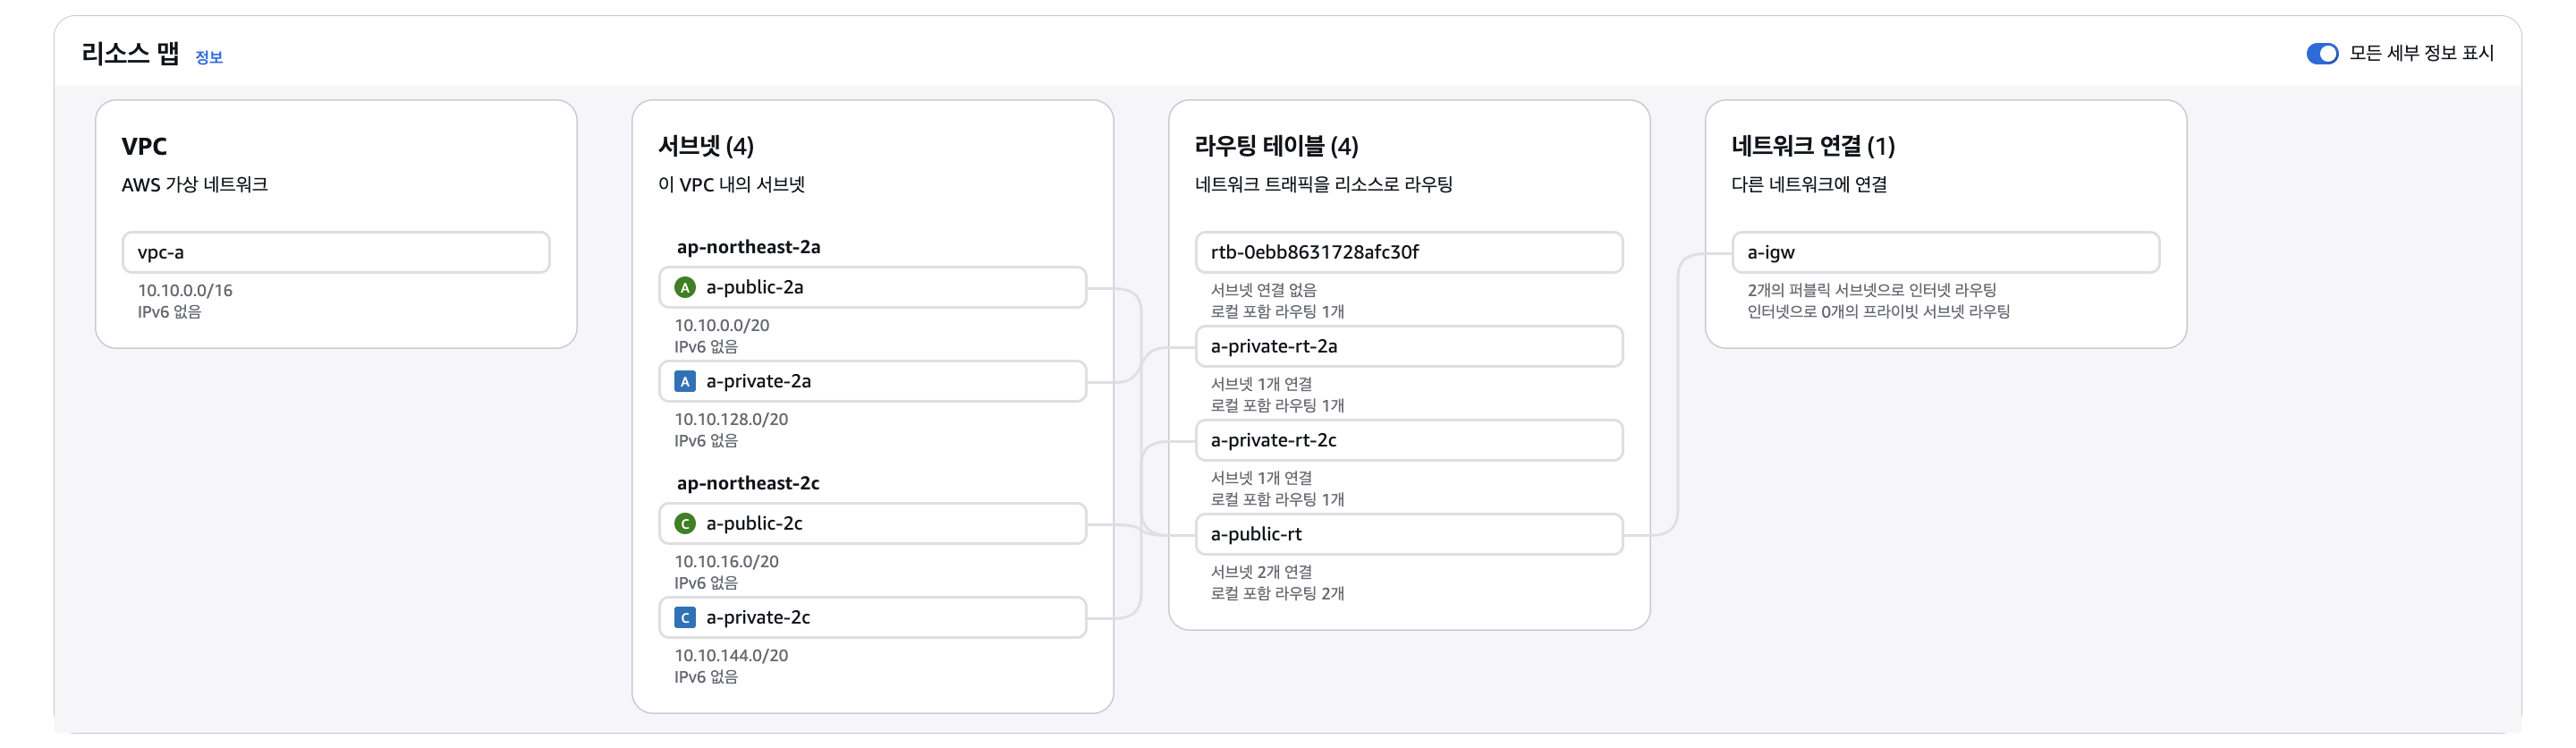
Task: Select the vpc-a VPC box
Action: click(336, 252)
